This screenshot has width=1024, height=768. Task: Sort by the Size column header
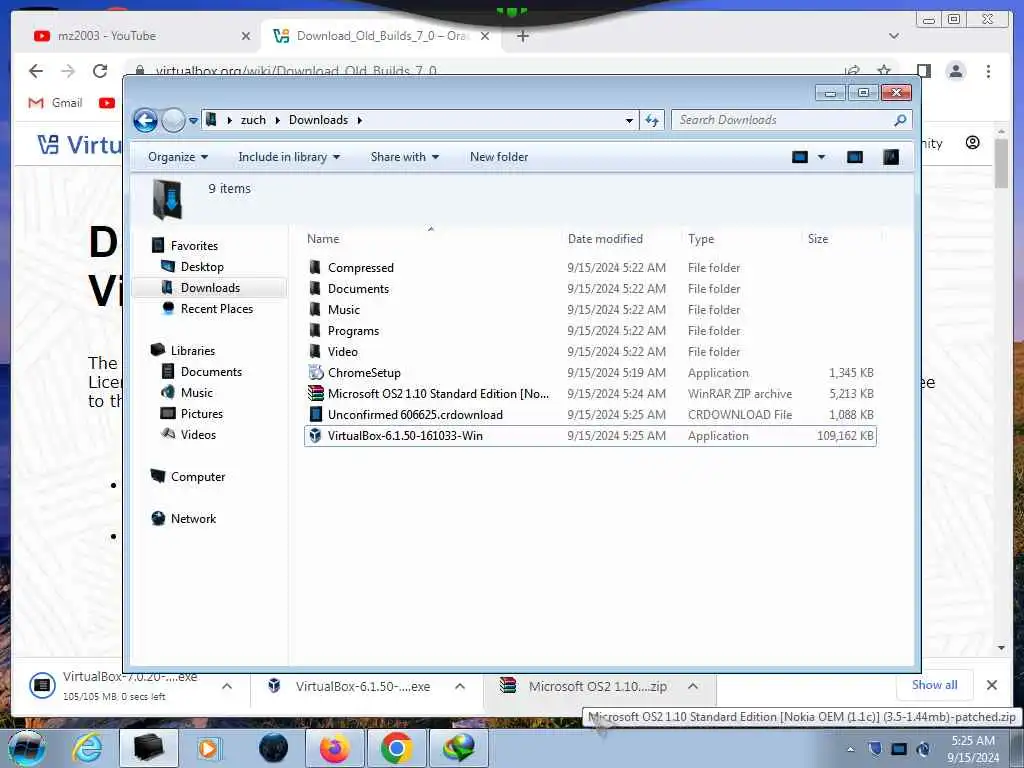818,239
